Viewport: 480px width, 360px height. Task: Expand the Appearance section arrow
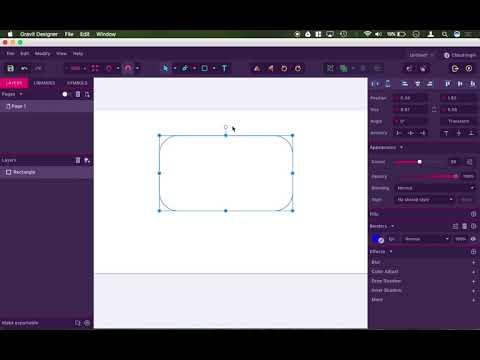click(x=401, y=147)
